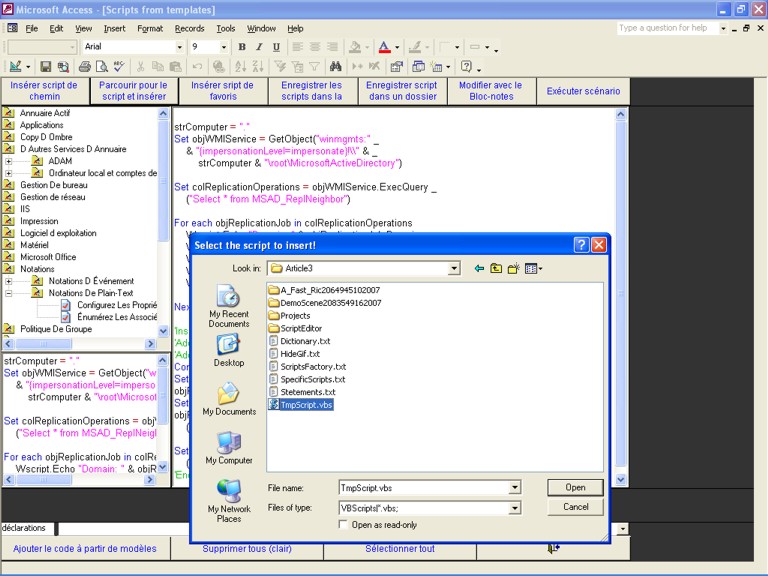The height and width of the screenshot is (576, 768).
Task: Click the exit door icon at bottom
Action: 553,549
